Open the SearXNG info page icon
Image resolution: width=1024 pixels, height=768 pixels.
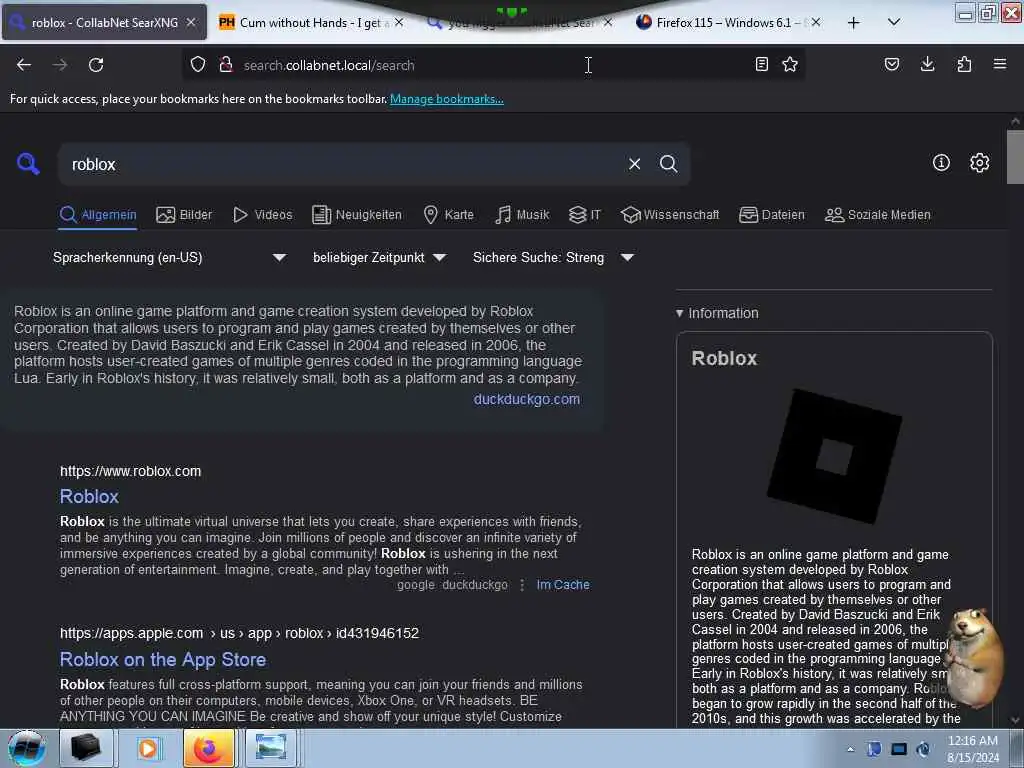pos(941,163)
